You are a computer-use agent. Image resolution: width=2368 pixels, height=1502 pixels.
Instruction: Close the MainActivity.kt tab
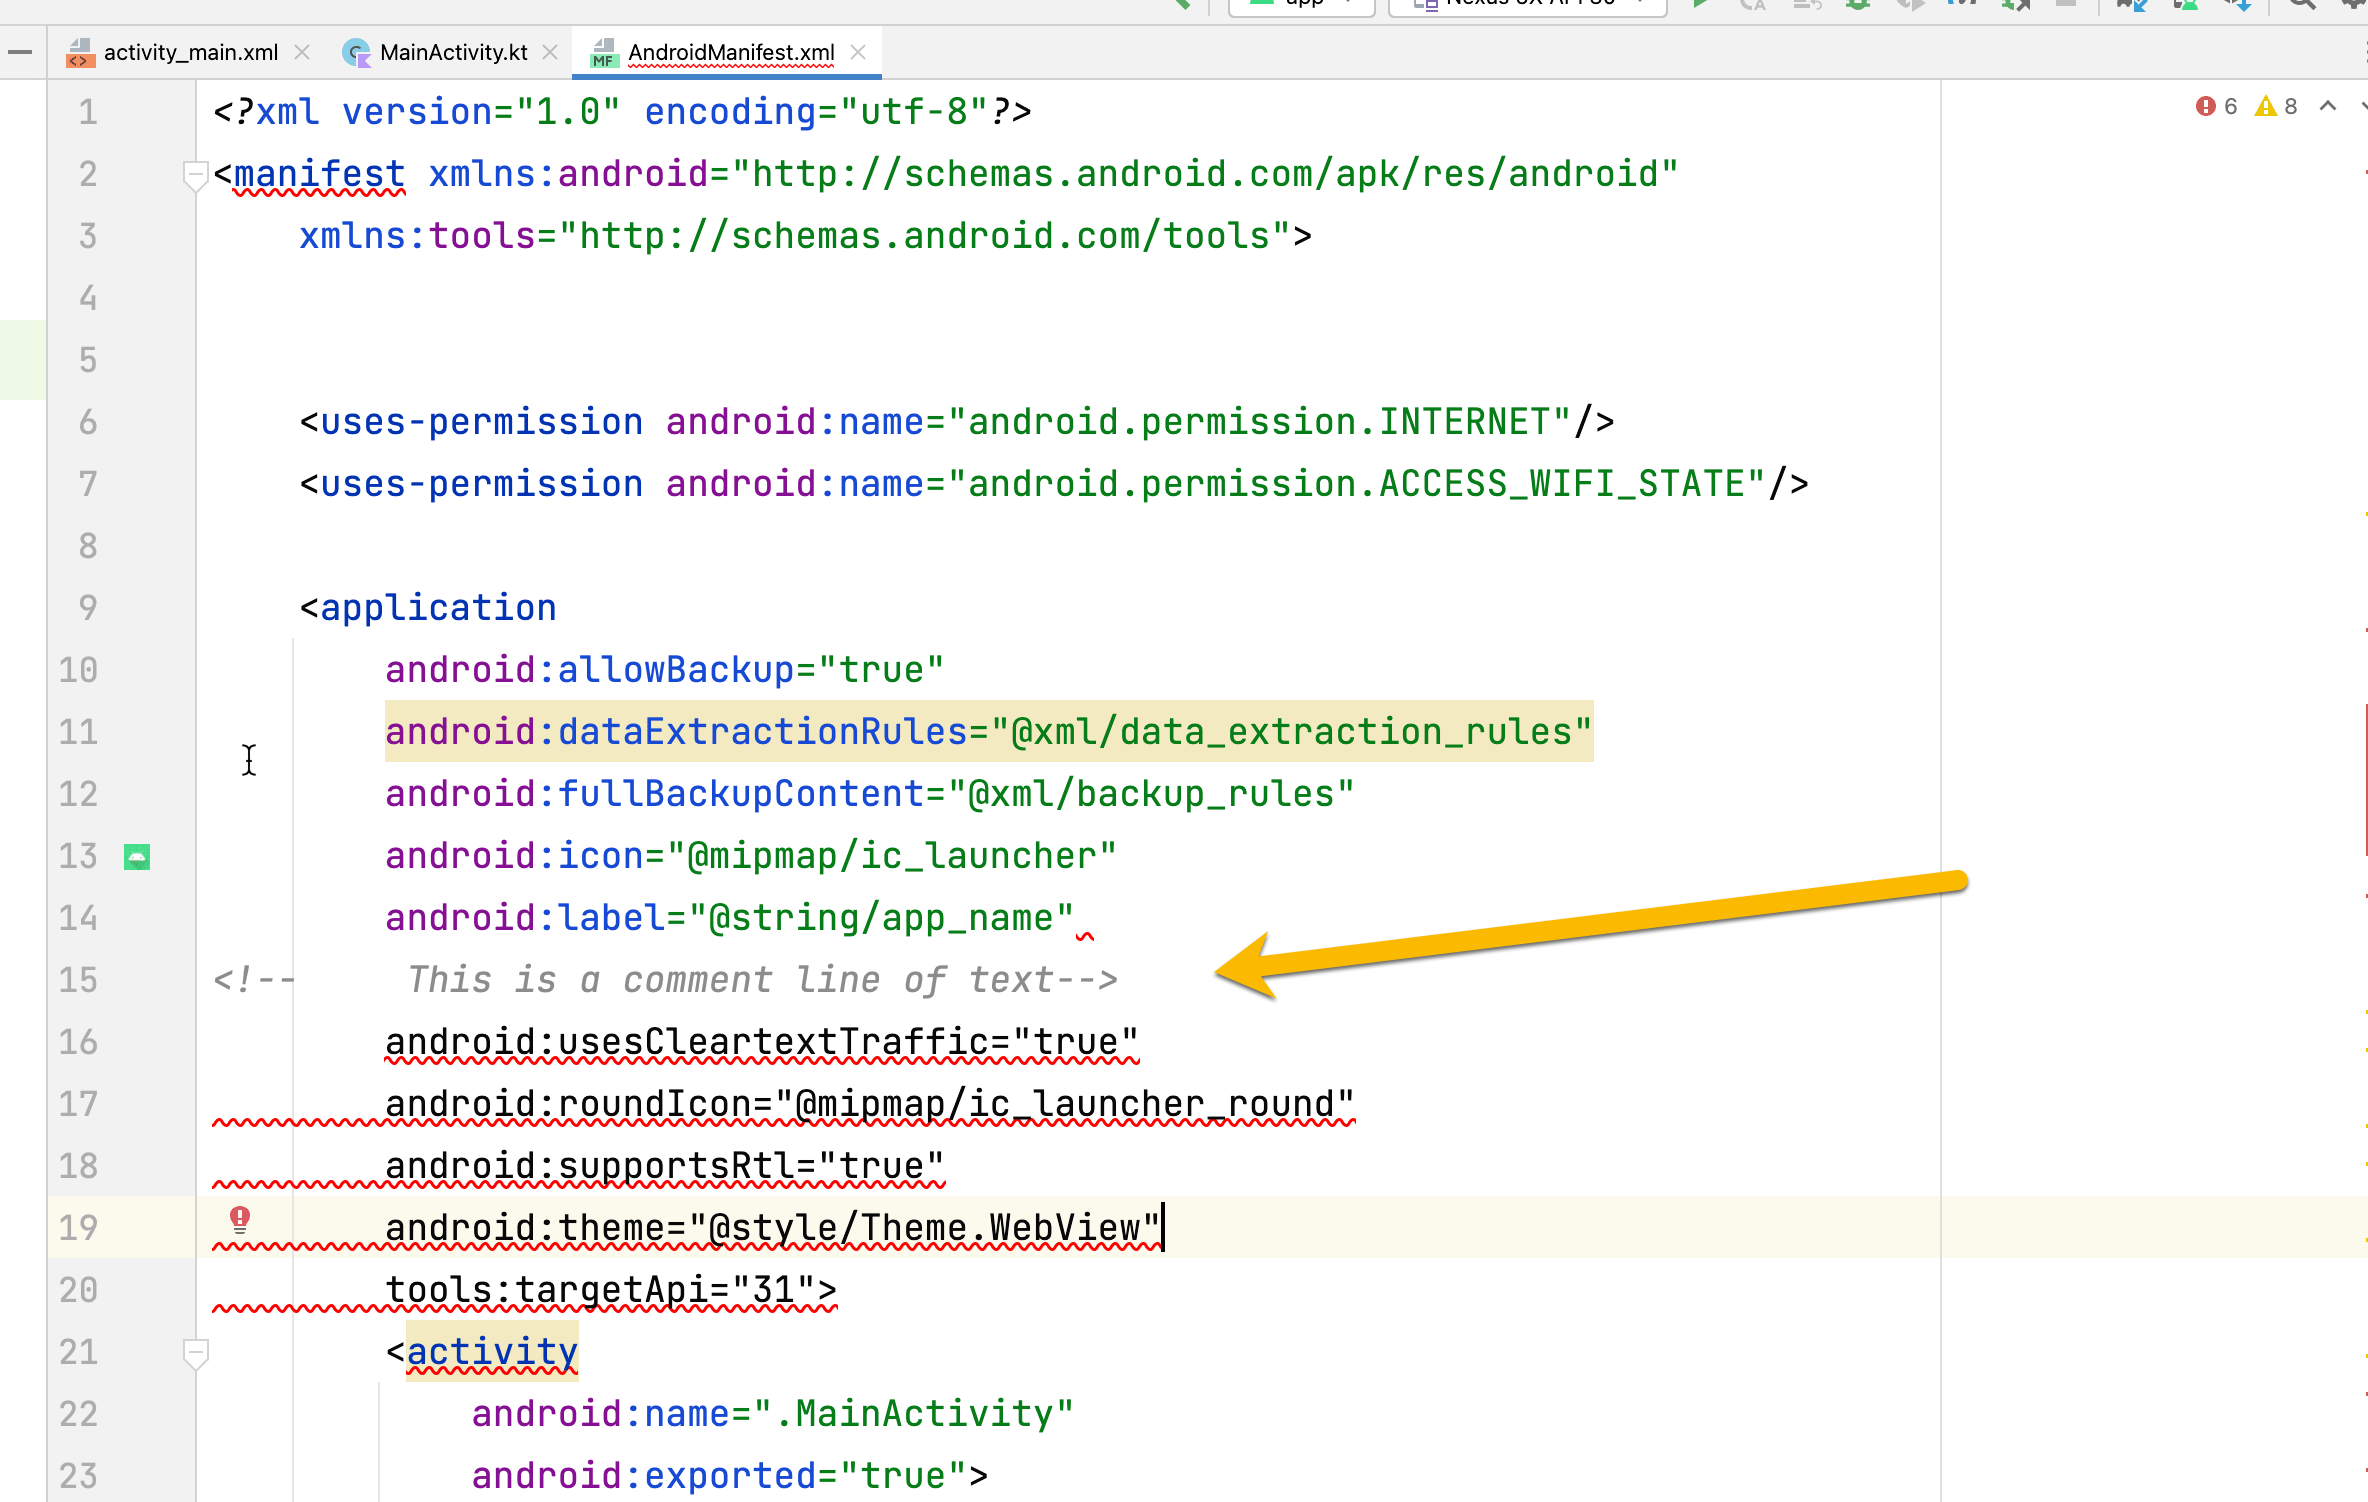(x=550, y=52)
